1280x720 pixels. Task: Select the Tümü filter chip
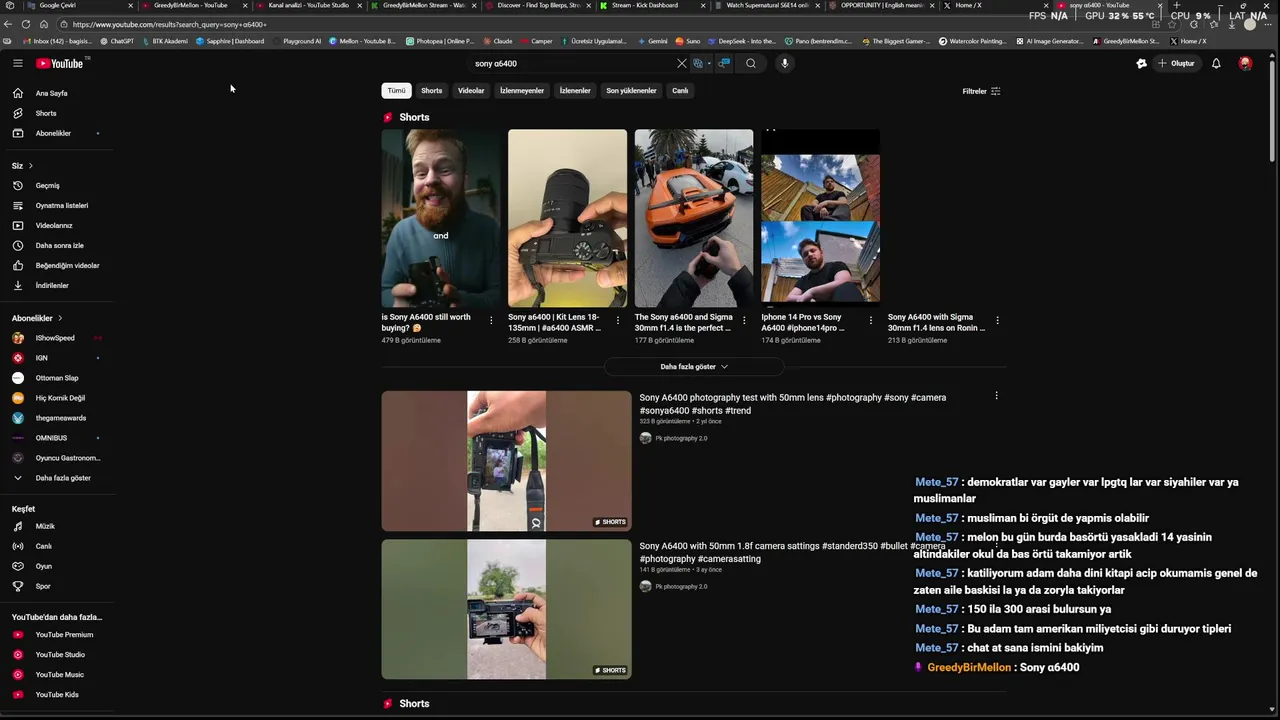(x=397, y=91)
